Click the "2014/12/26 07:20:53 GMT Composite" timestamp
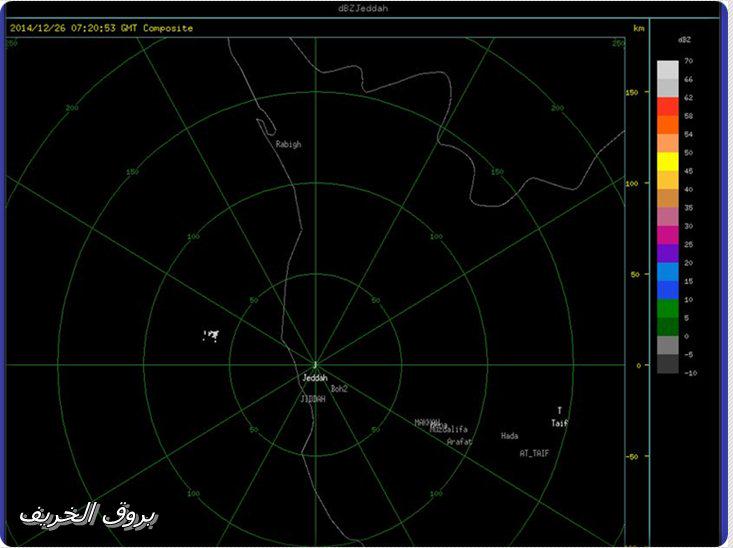The image size is (733, 548). (101, 28)
